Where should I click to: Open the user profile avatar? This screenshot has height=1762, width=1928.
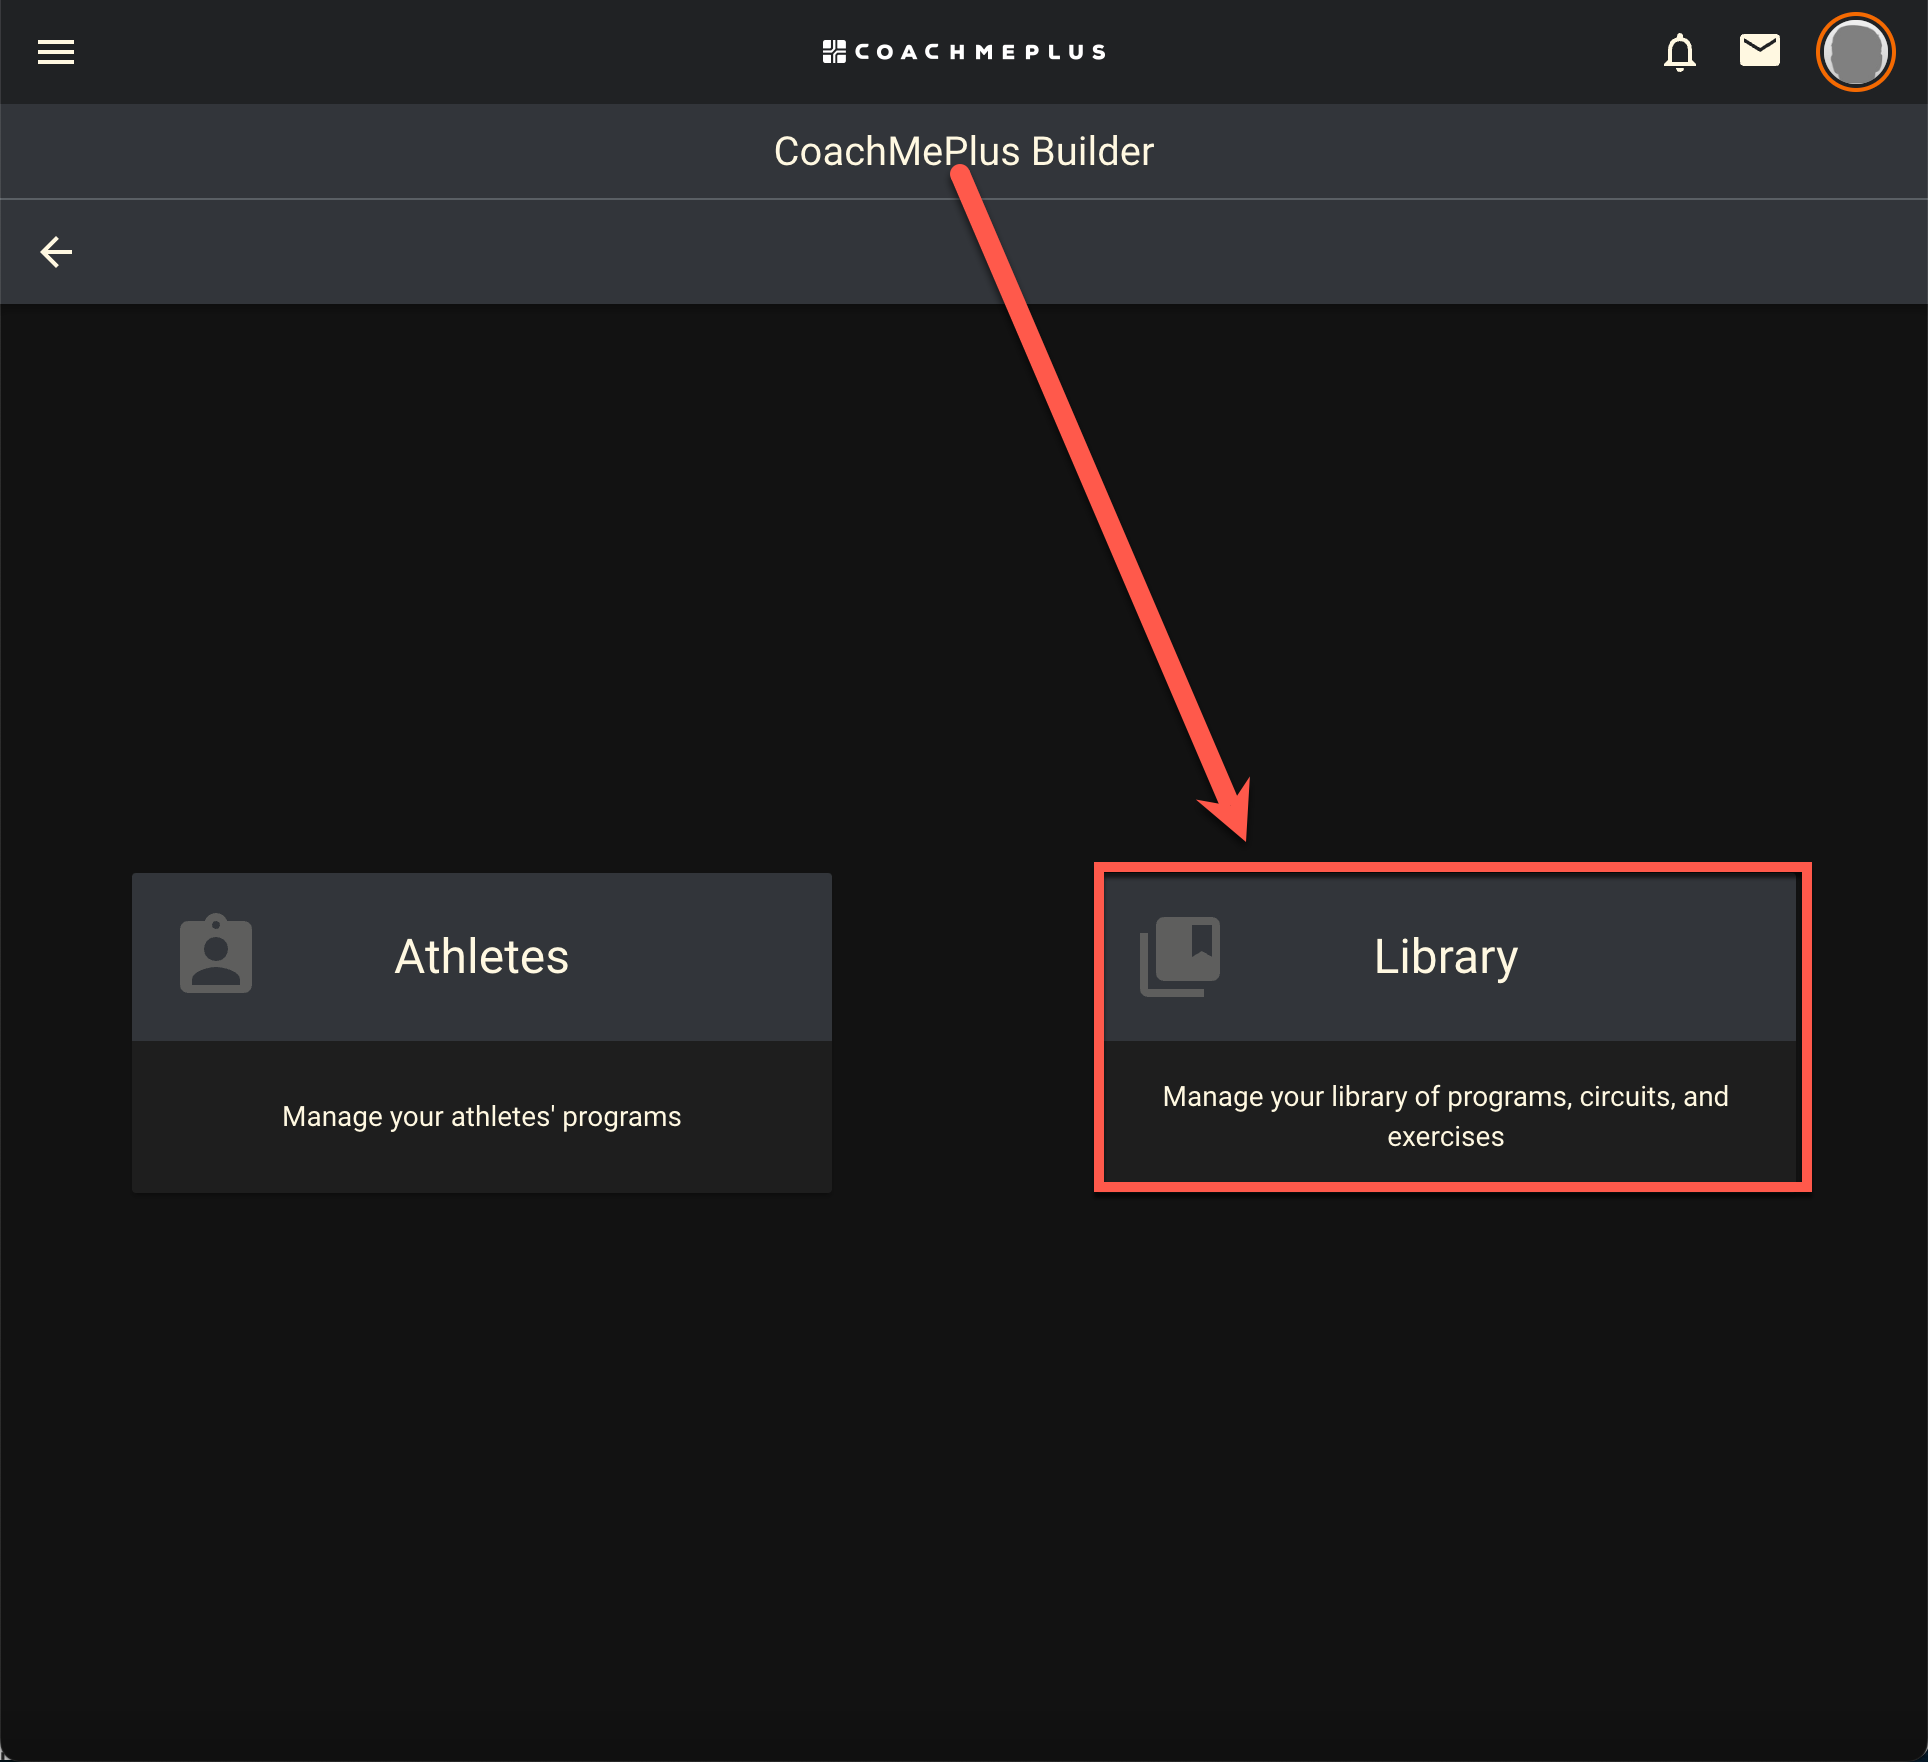tap(1856, 52)
